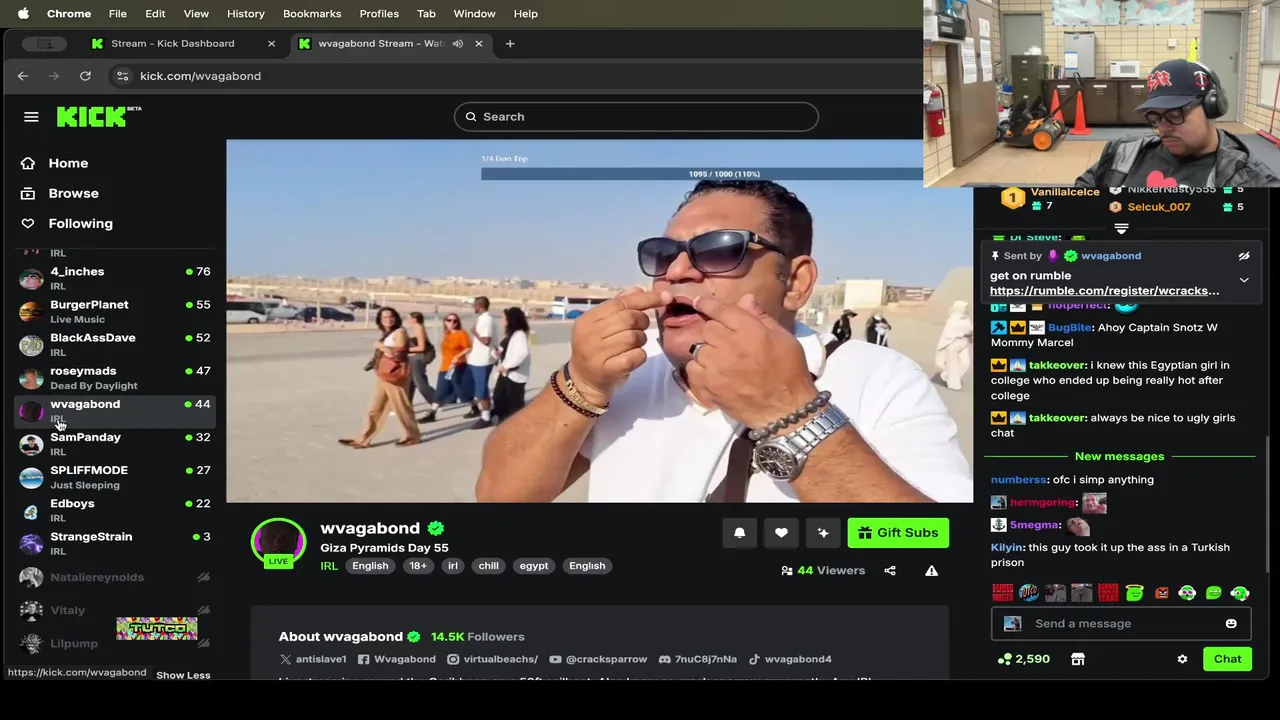Open 4_inches channel in sidebar
Screen dimensions: 1280x720
pos(115,278)
